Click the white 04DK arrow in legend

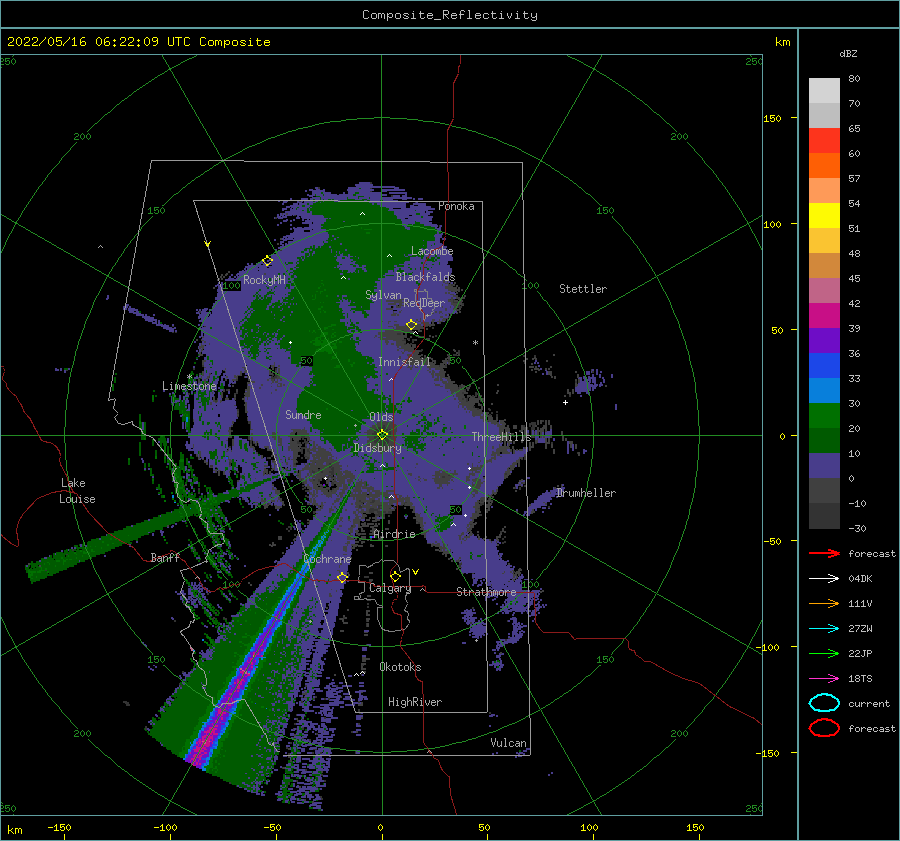824,579
